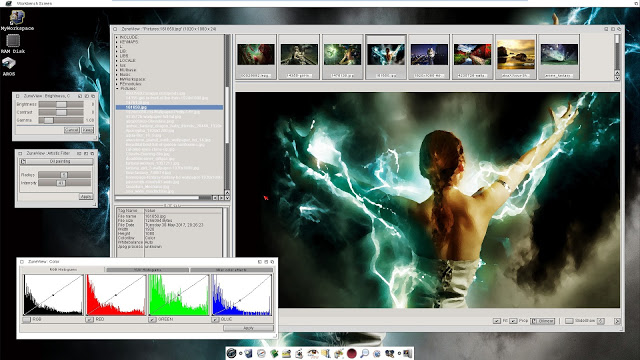Toggle the RED histogram checkbox
The image size is (640, 360).
[89, 320]
